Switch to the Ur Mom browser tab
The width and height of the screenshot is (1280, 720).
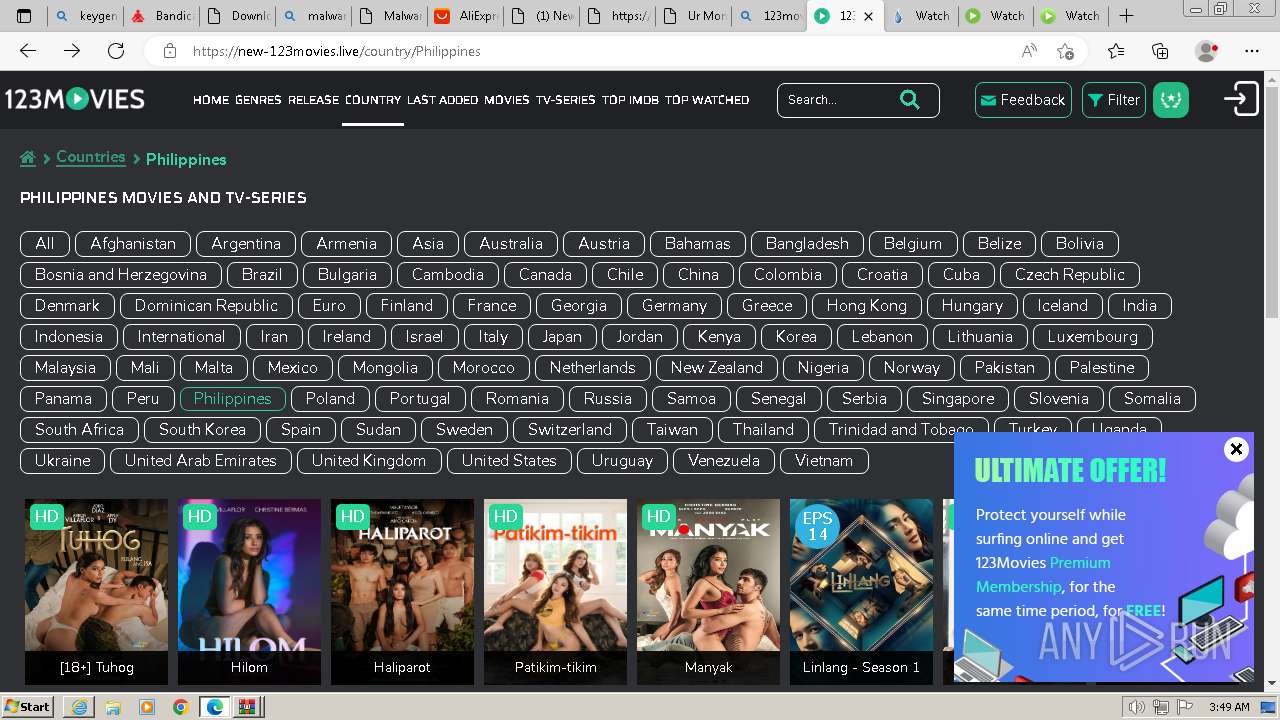693,15
